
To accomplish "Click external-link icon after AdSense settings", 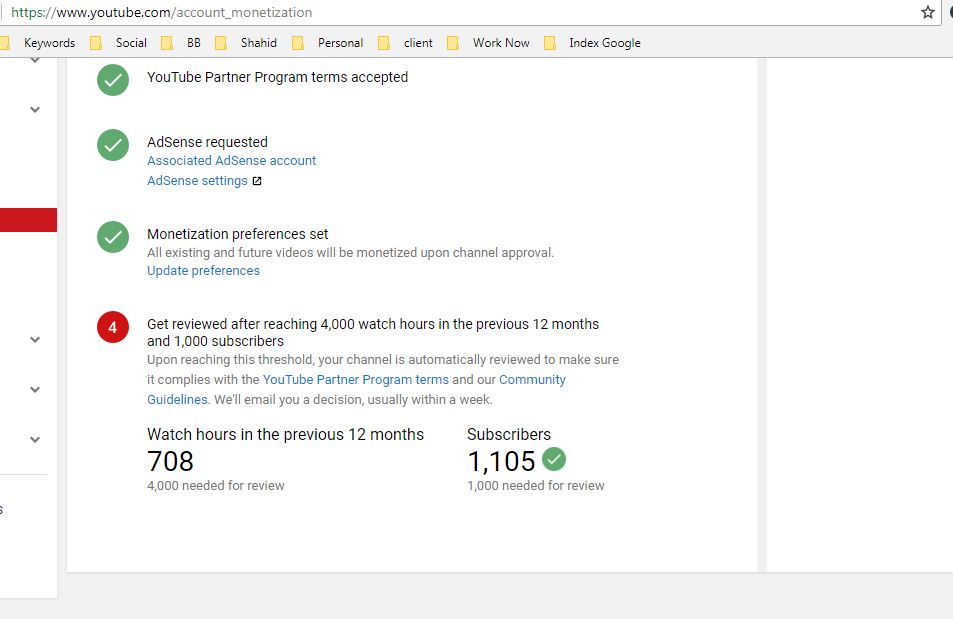I will (x=257, y=181).
